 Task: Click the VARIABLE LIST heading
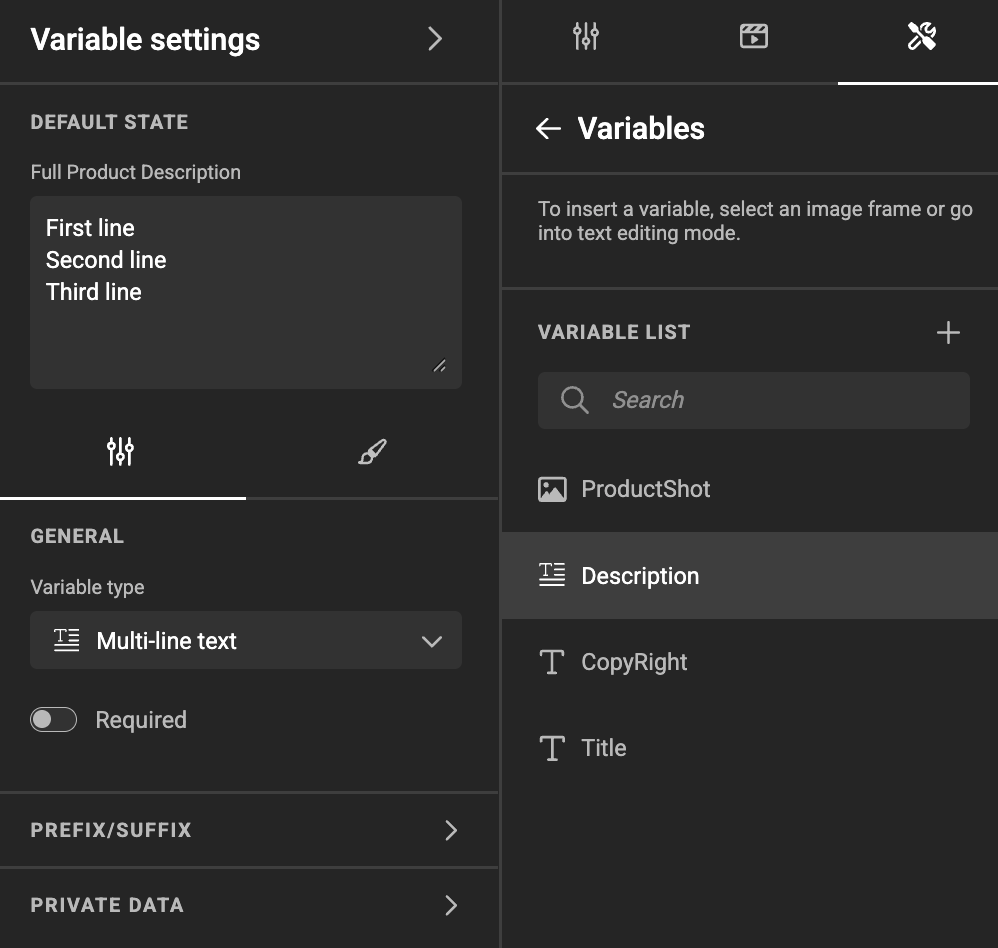614,332
